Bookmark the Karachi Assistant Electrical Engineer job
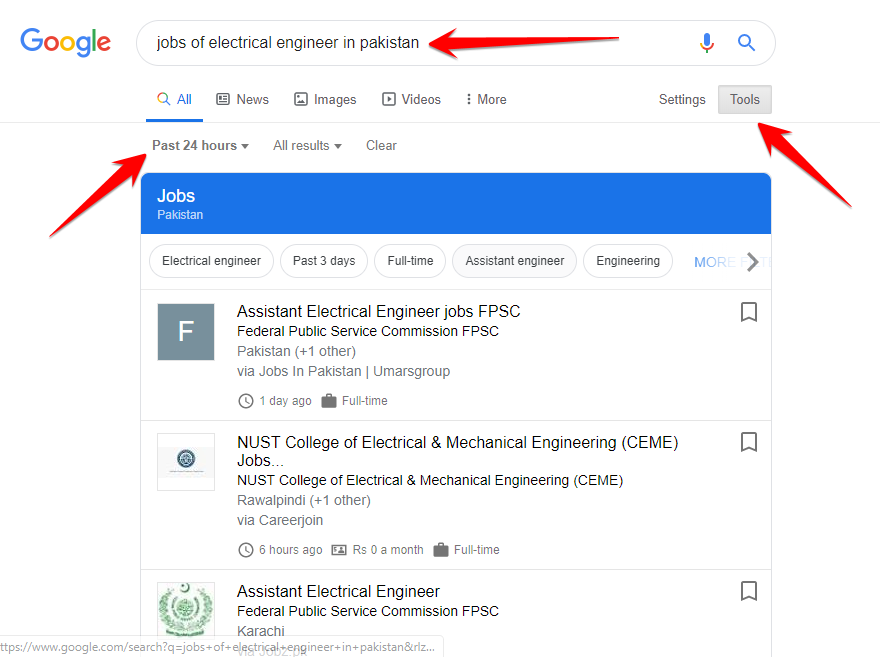Viewport: 880px width, 657px height. 749,591
